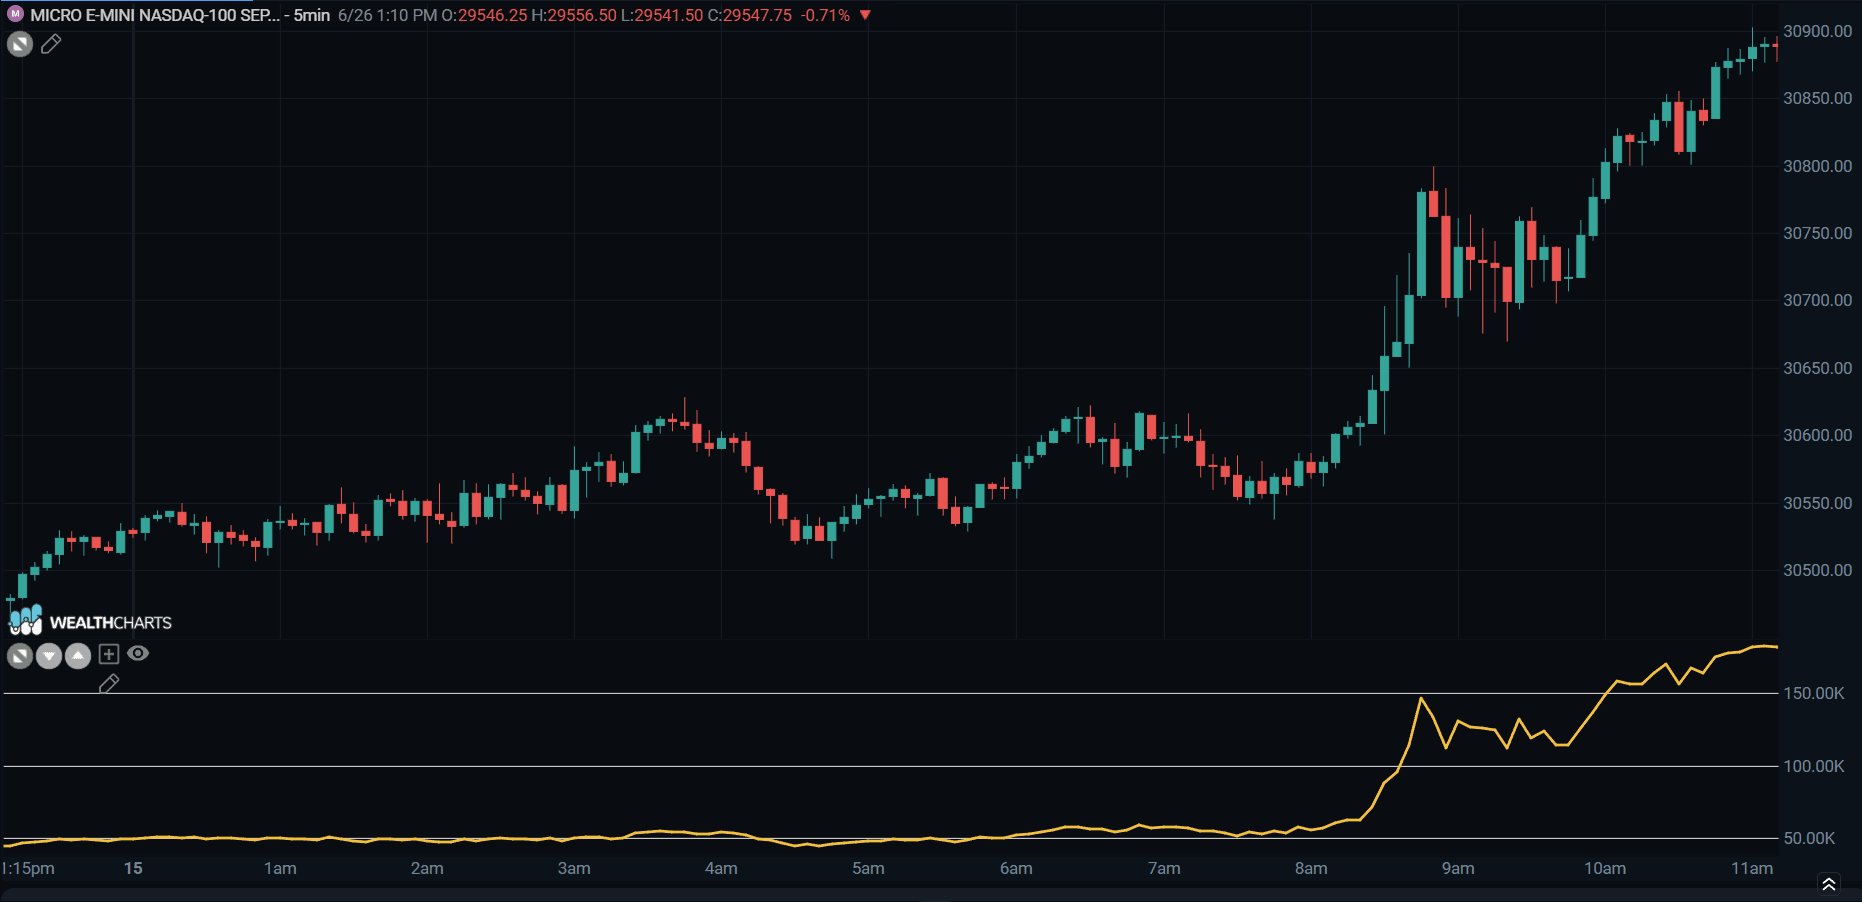Click the 50.00K indicator axis label
This screenshot has width=1862, height=902.
pyautogui.click(x=1809, y=838)
